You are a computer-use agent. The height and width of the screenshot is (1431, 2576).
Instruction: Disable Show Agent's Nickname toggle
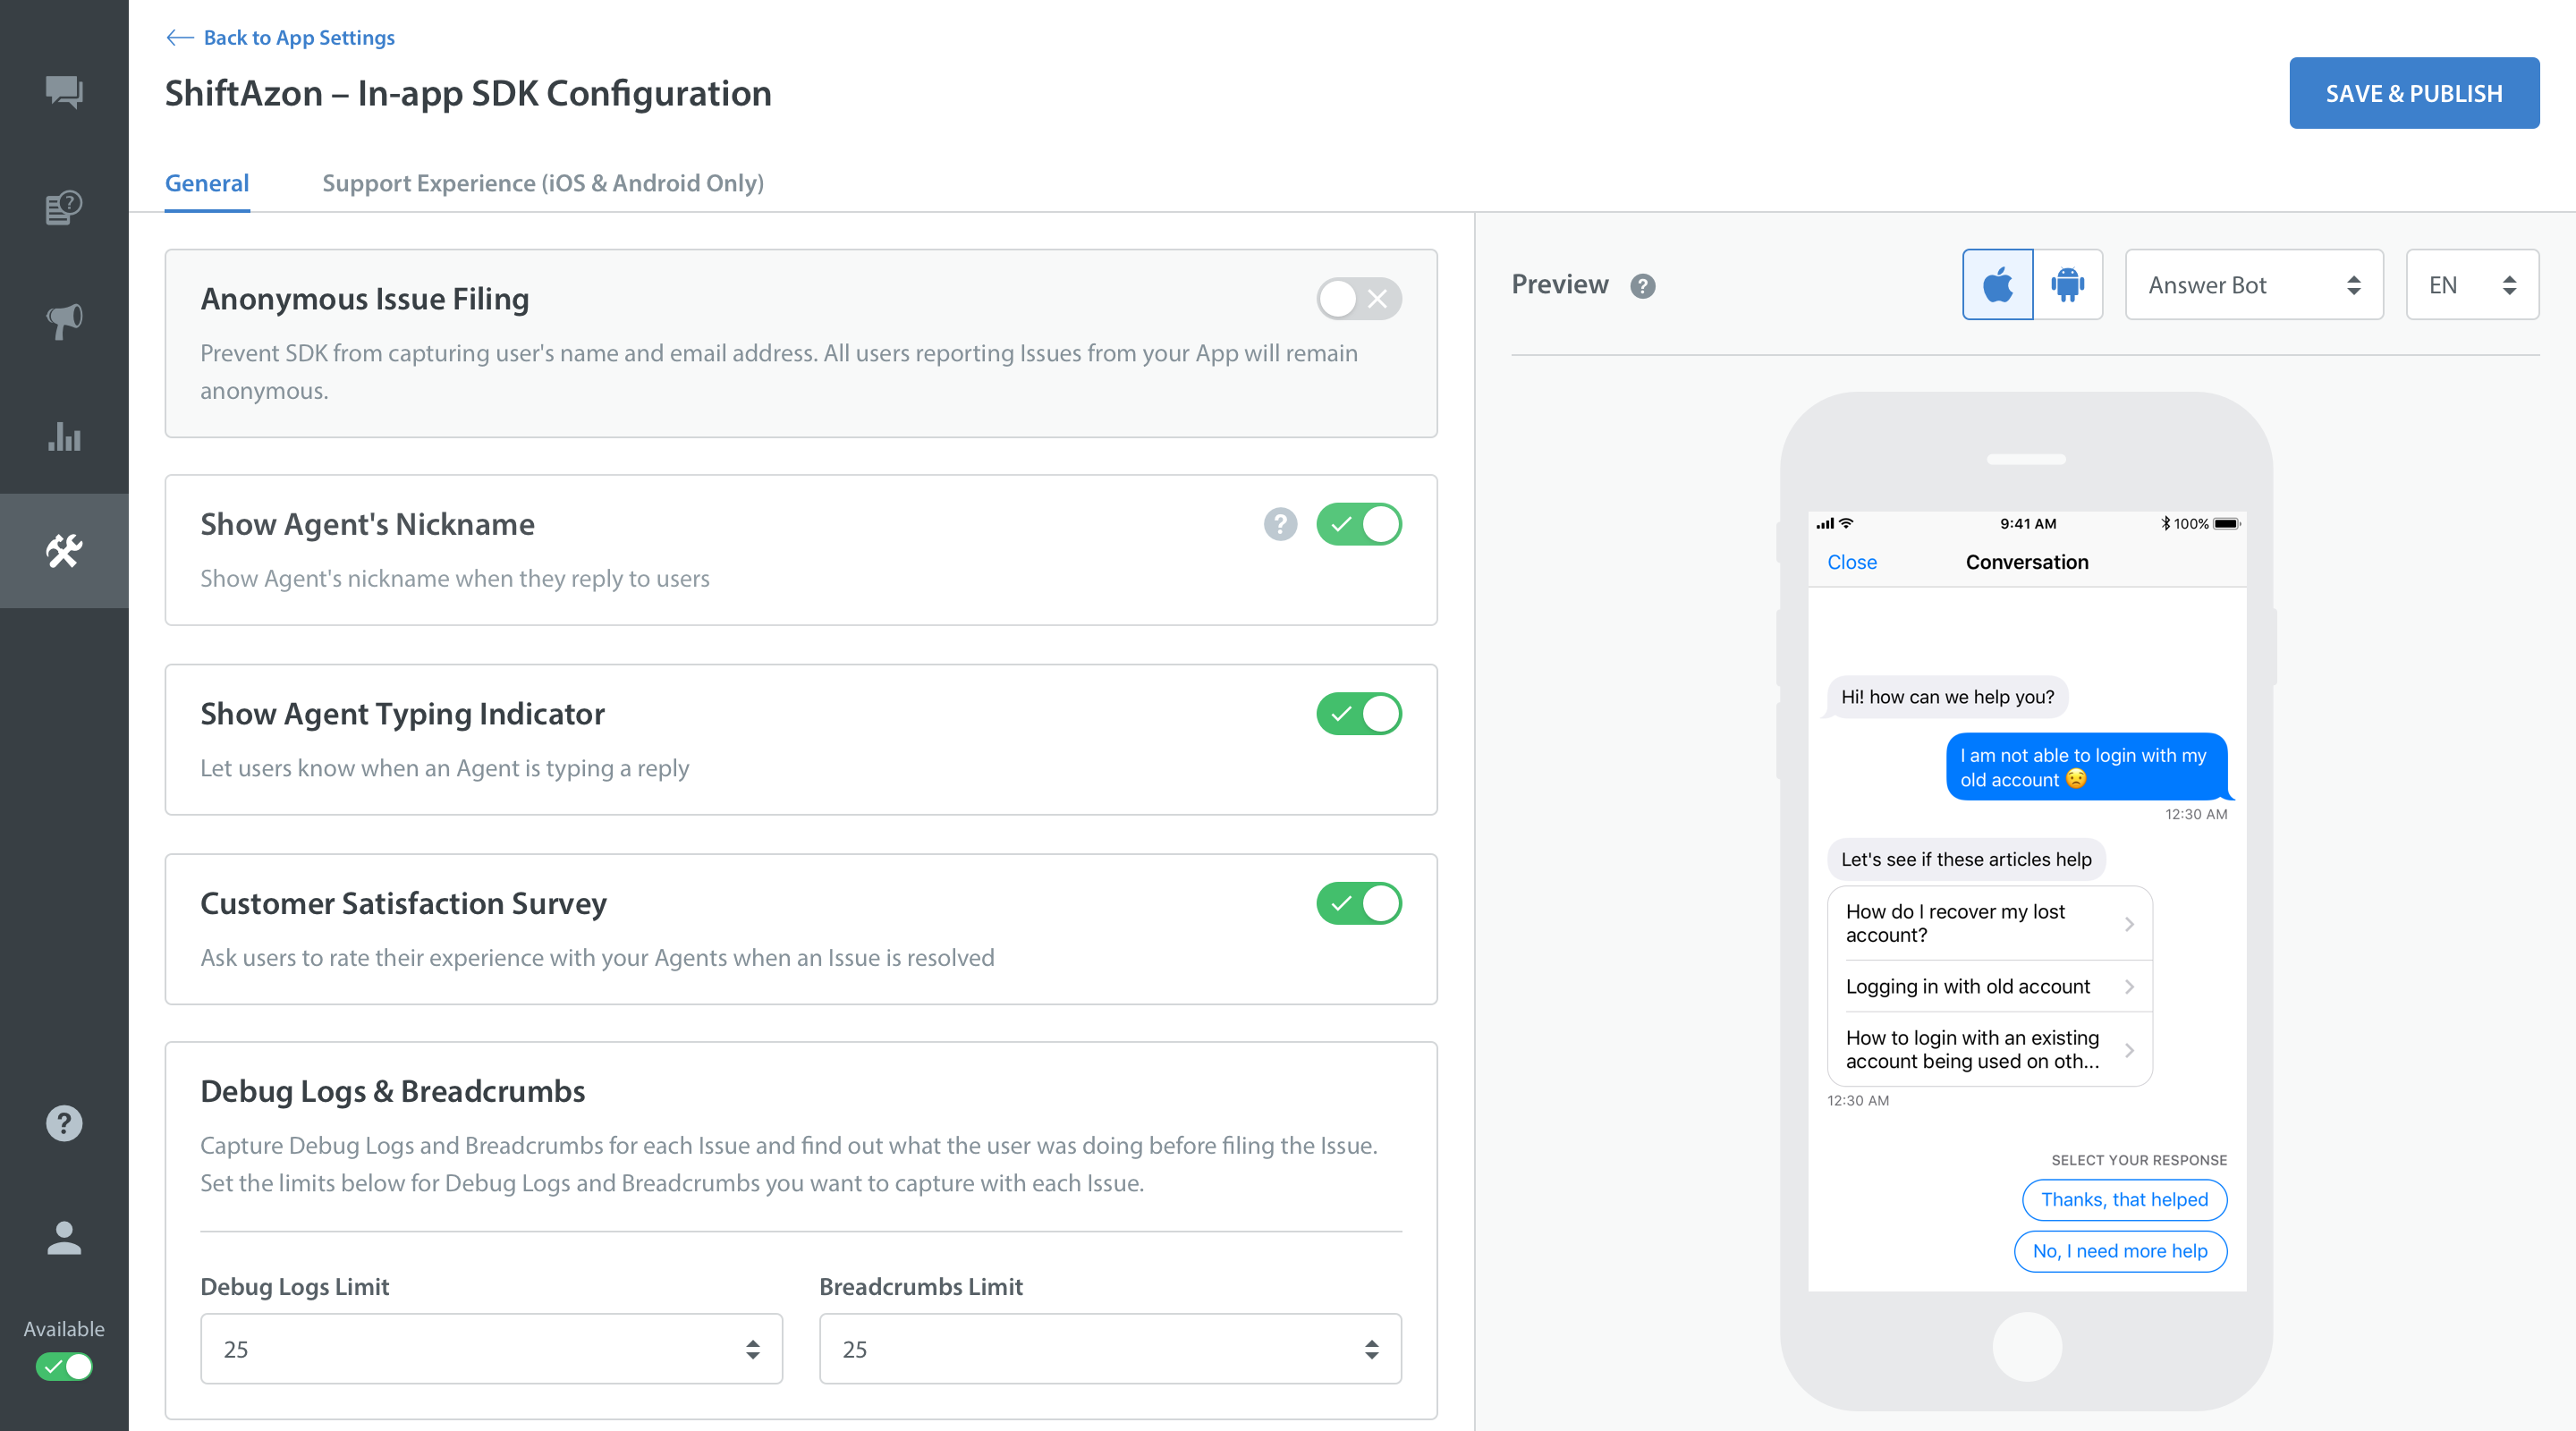pyautogui.click(x=1358, y=524)
